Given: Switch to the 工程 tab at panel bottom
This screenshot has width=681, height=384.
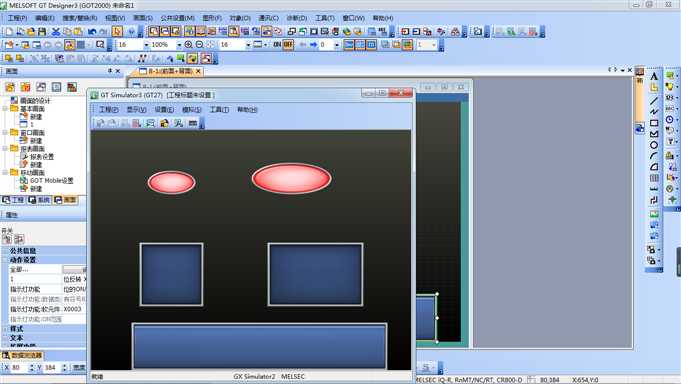Looking at the screenshot, I should pyautogui.click(x=13, y=200).
